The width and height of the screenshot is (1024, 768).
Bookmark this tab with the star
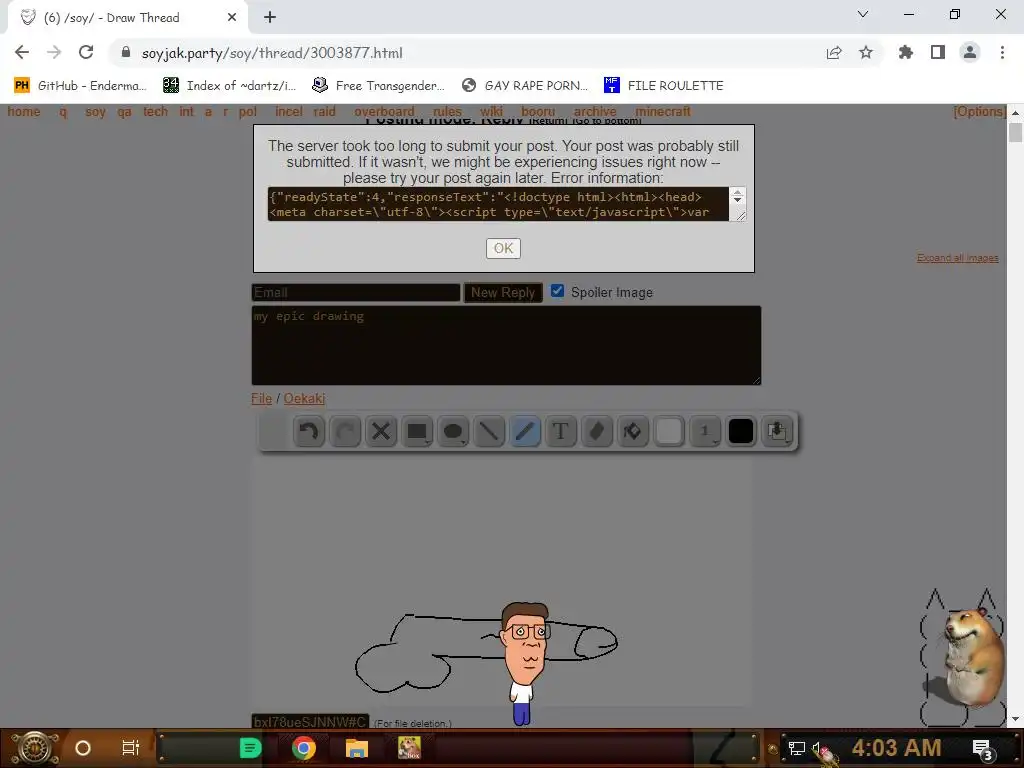tap(866, 52)
